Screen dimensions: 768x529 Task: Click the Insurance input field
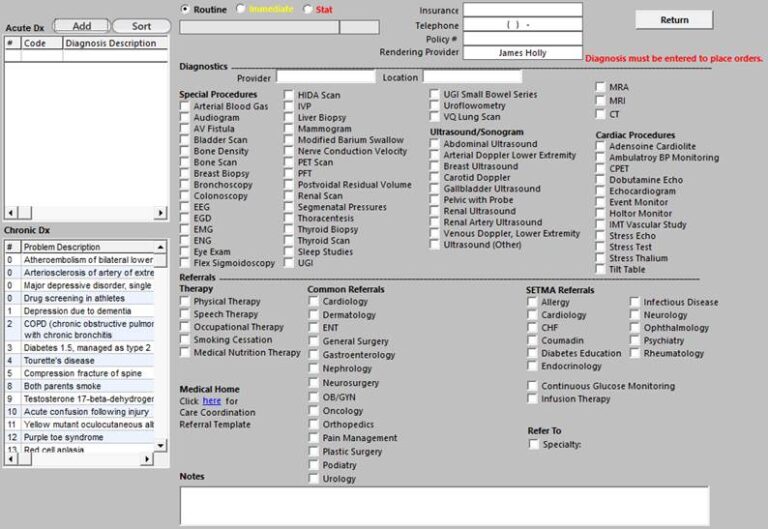(522, 10)
